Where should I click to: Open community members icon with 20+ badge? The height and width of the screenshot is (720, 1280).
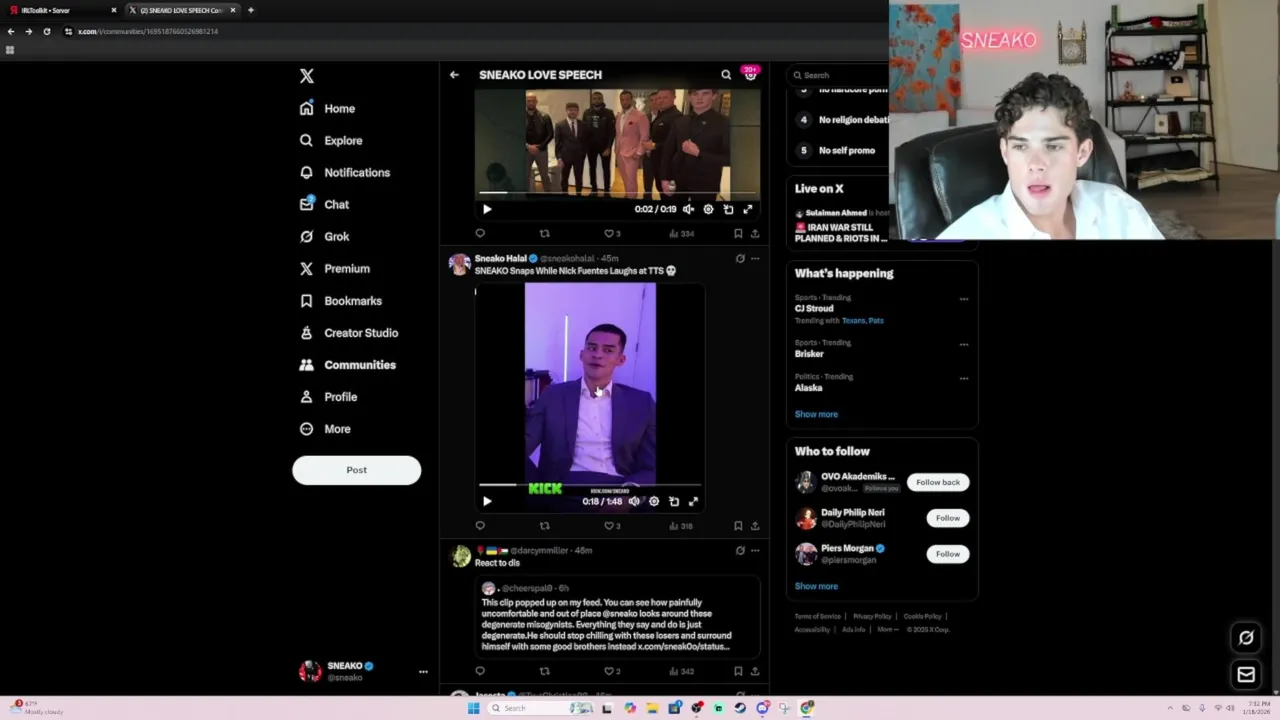[750, 74]
